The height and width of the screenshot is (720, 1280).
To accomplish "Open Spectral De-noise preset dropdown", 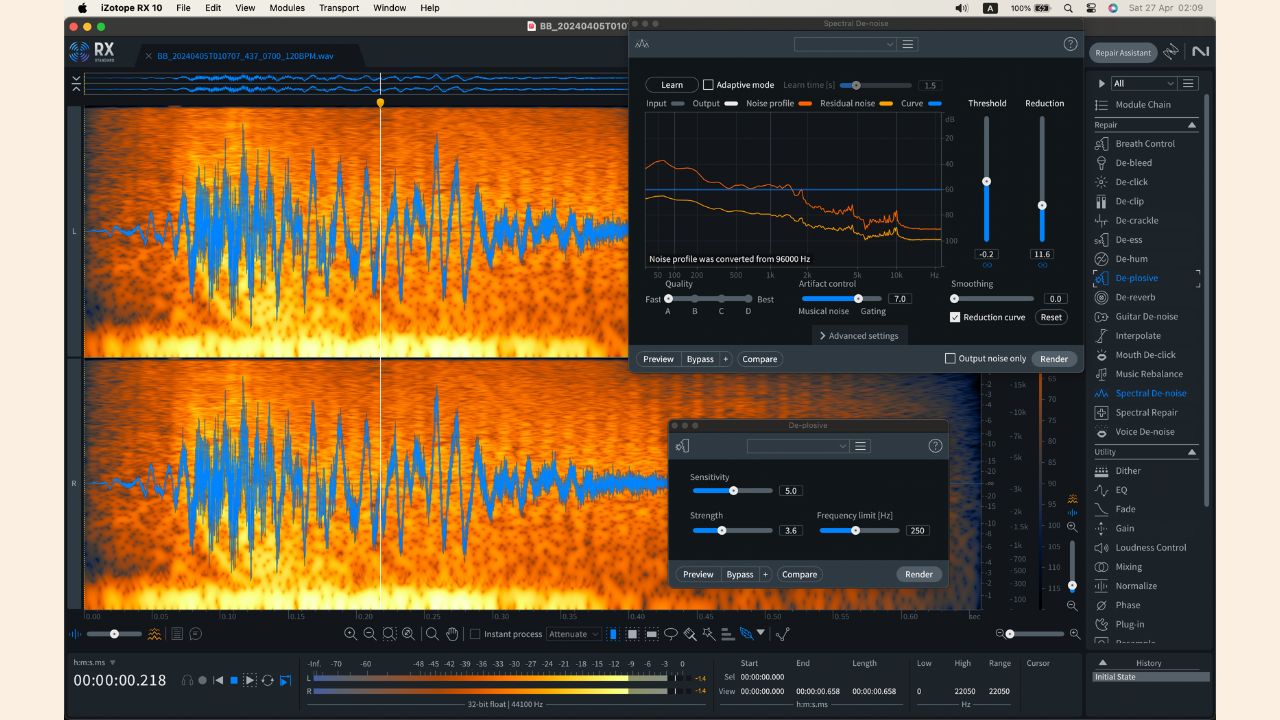I will coord(845,44).
